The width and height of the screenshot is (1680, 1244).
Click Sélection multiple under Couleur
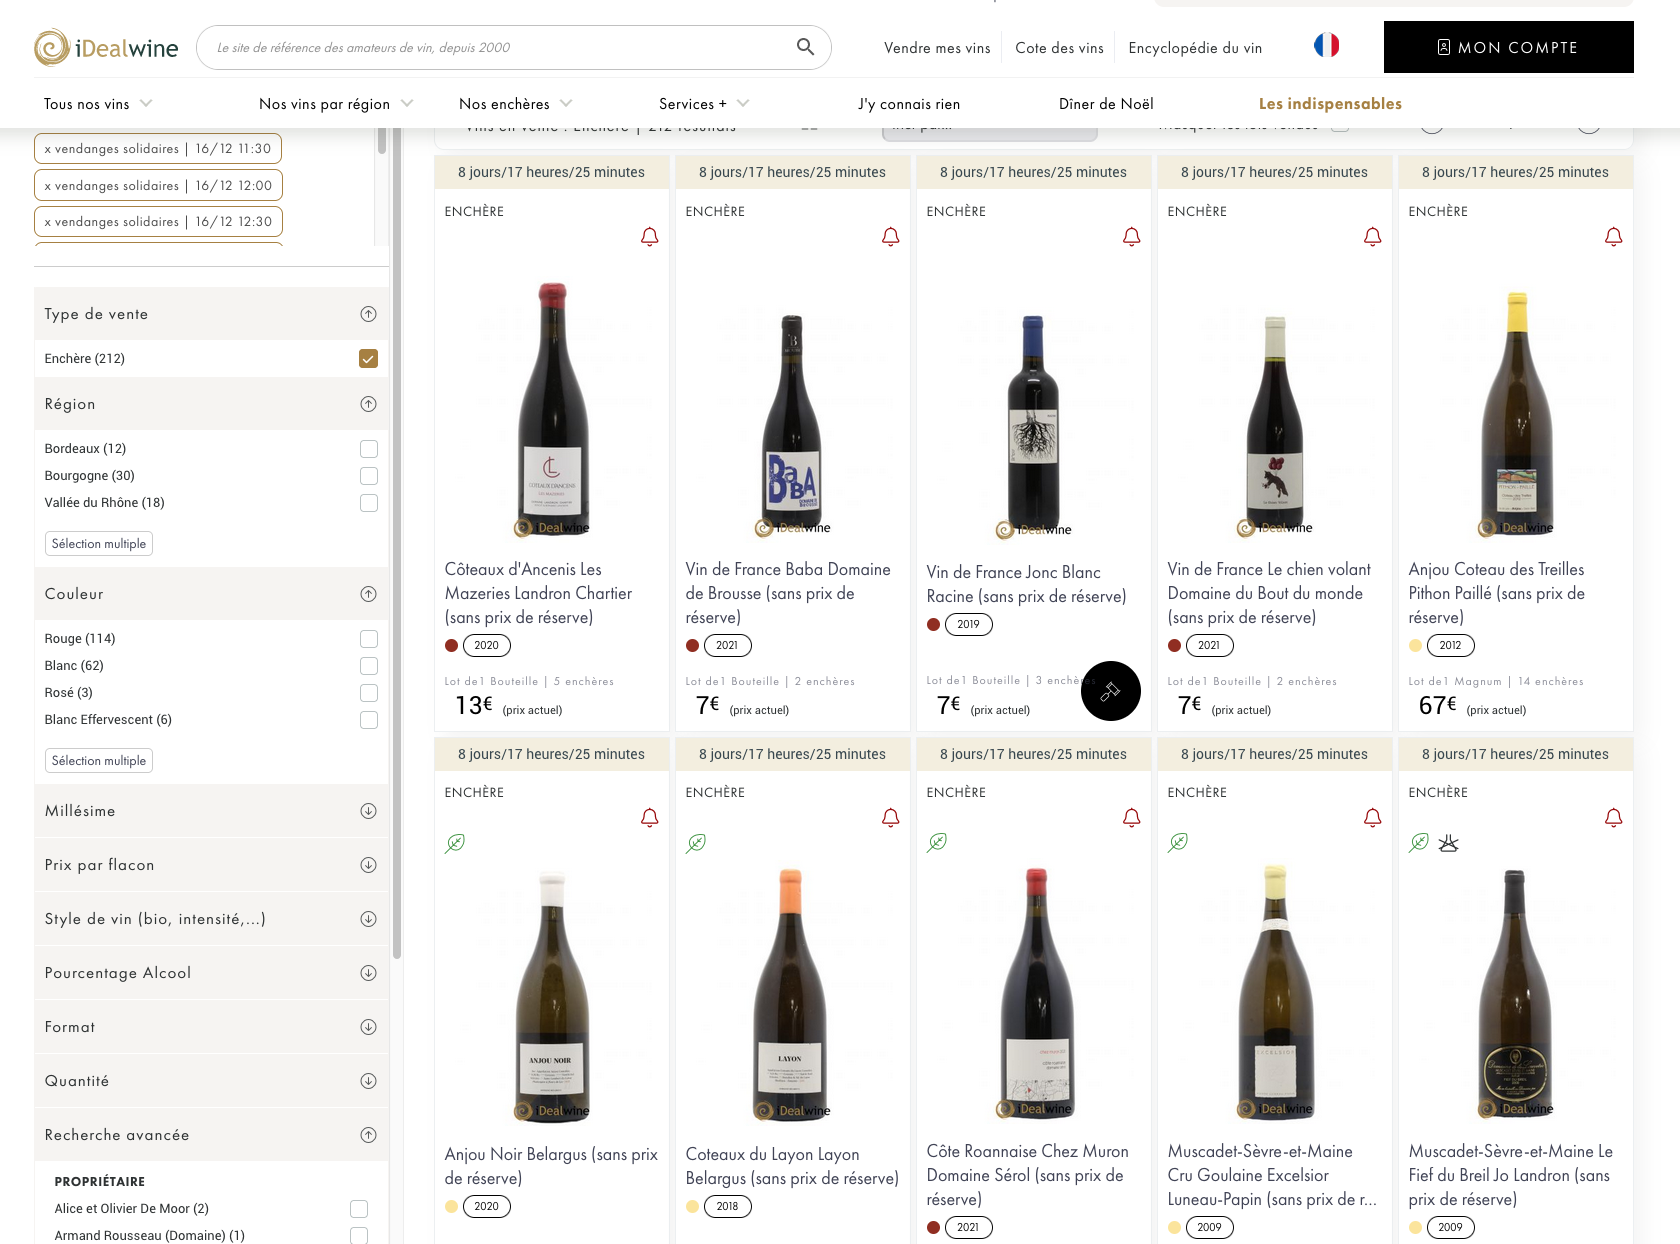(99, 761)
